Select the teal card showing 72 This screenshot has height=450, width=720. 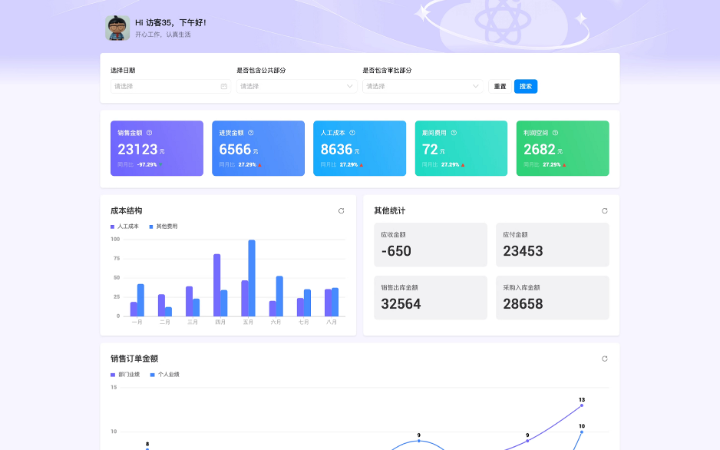461,148
